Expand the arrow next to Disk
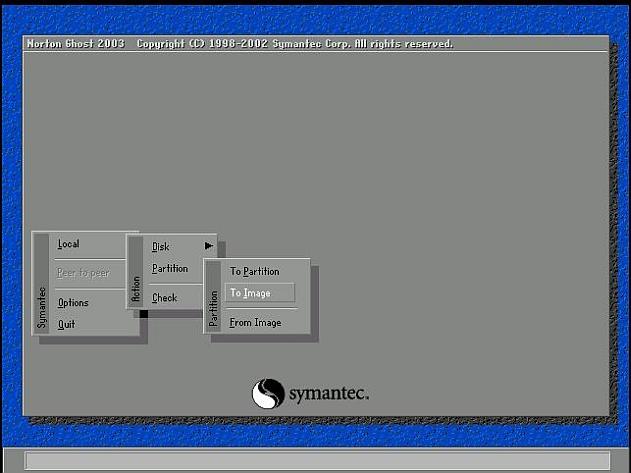This screenshot has width=631, height=473. (208, 246)
